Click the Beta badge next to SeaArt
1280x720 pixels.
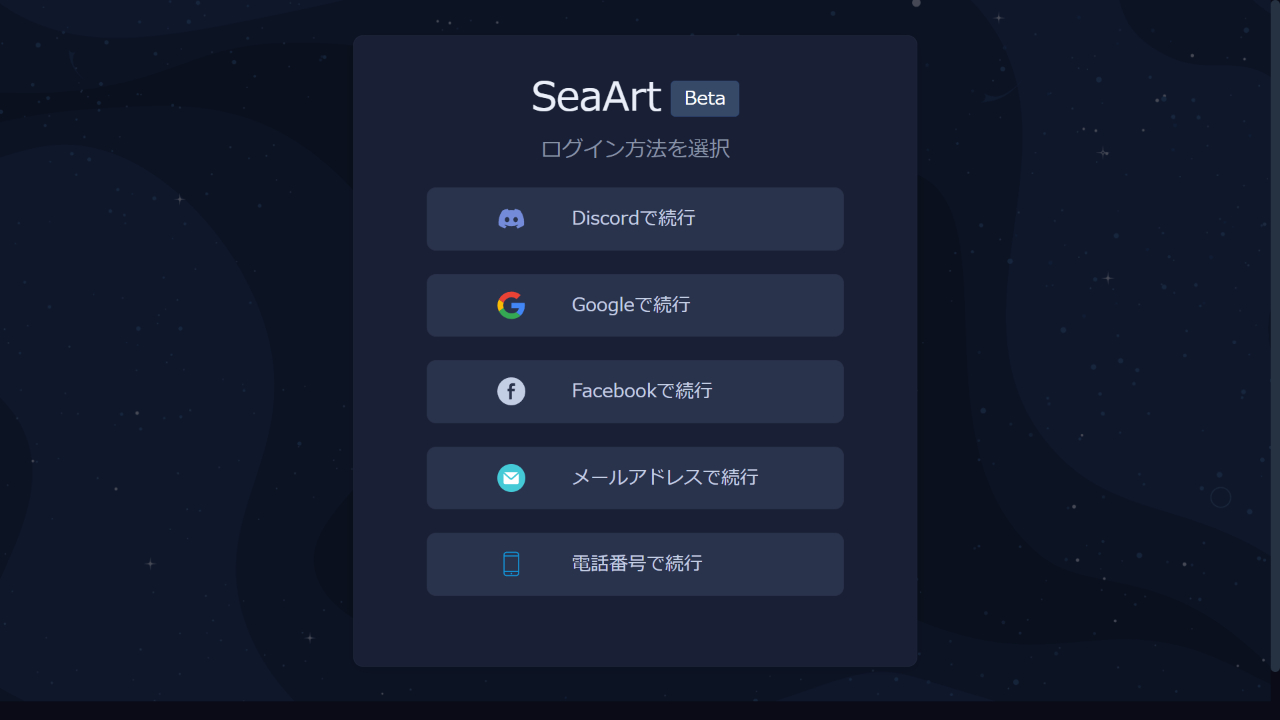[705, 99]
